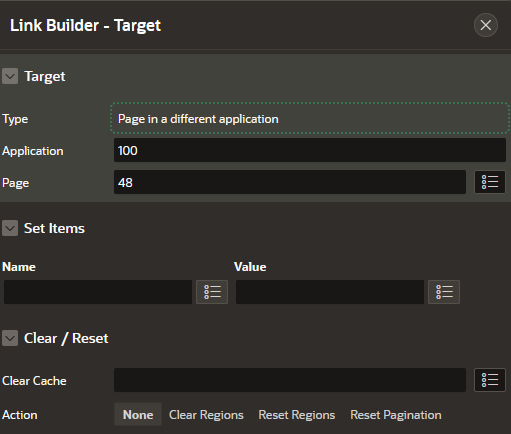Click the Clear Cache label text
Viewport: 511px width, 434px height.
34,381
